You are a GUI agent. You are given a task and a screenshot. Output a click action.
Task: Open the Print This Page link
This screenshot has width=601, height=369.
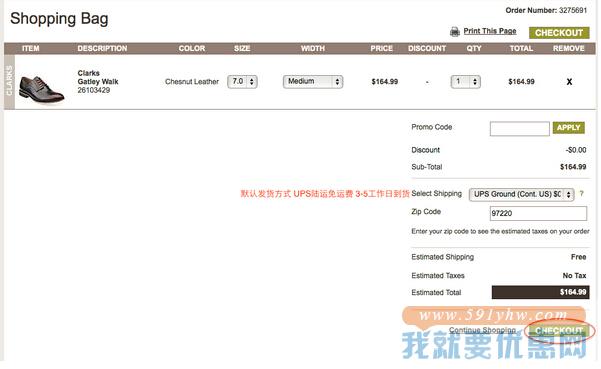pyautogui.click(x=490, y=31)
